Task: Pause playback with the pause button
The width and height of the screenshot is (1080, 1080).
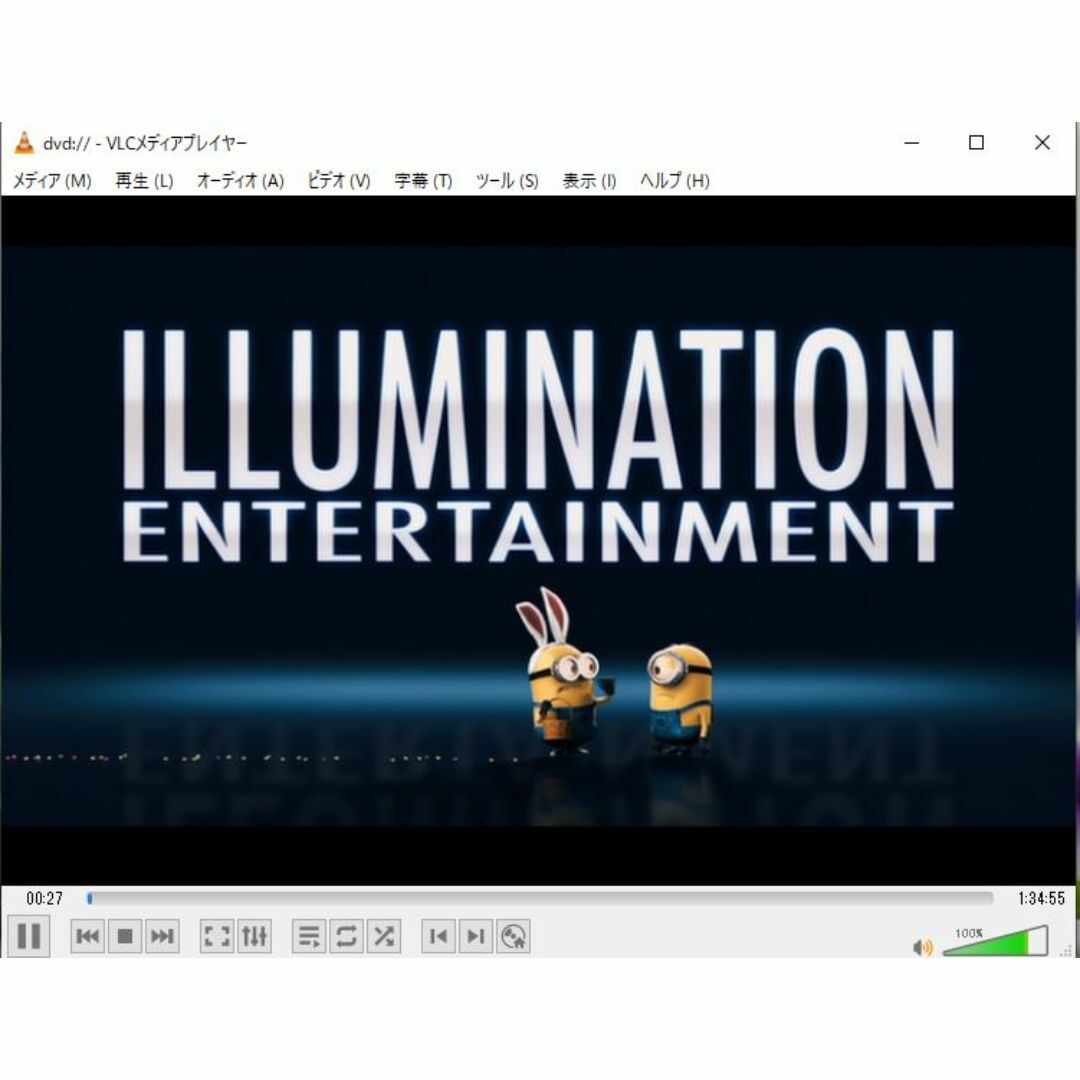Action: (28, 936)
